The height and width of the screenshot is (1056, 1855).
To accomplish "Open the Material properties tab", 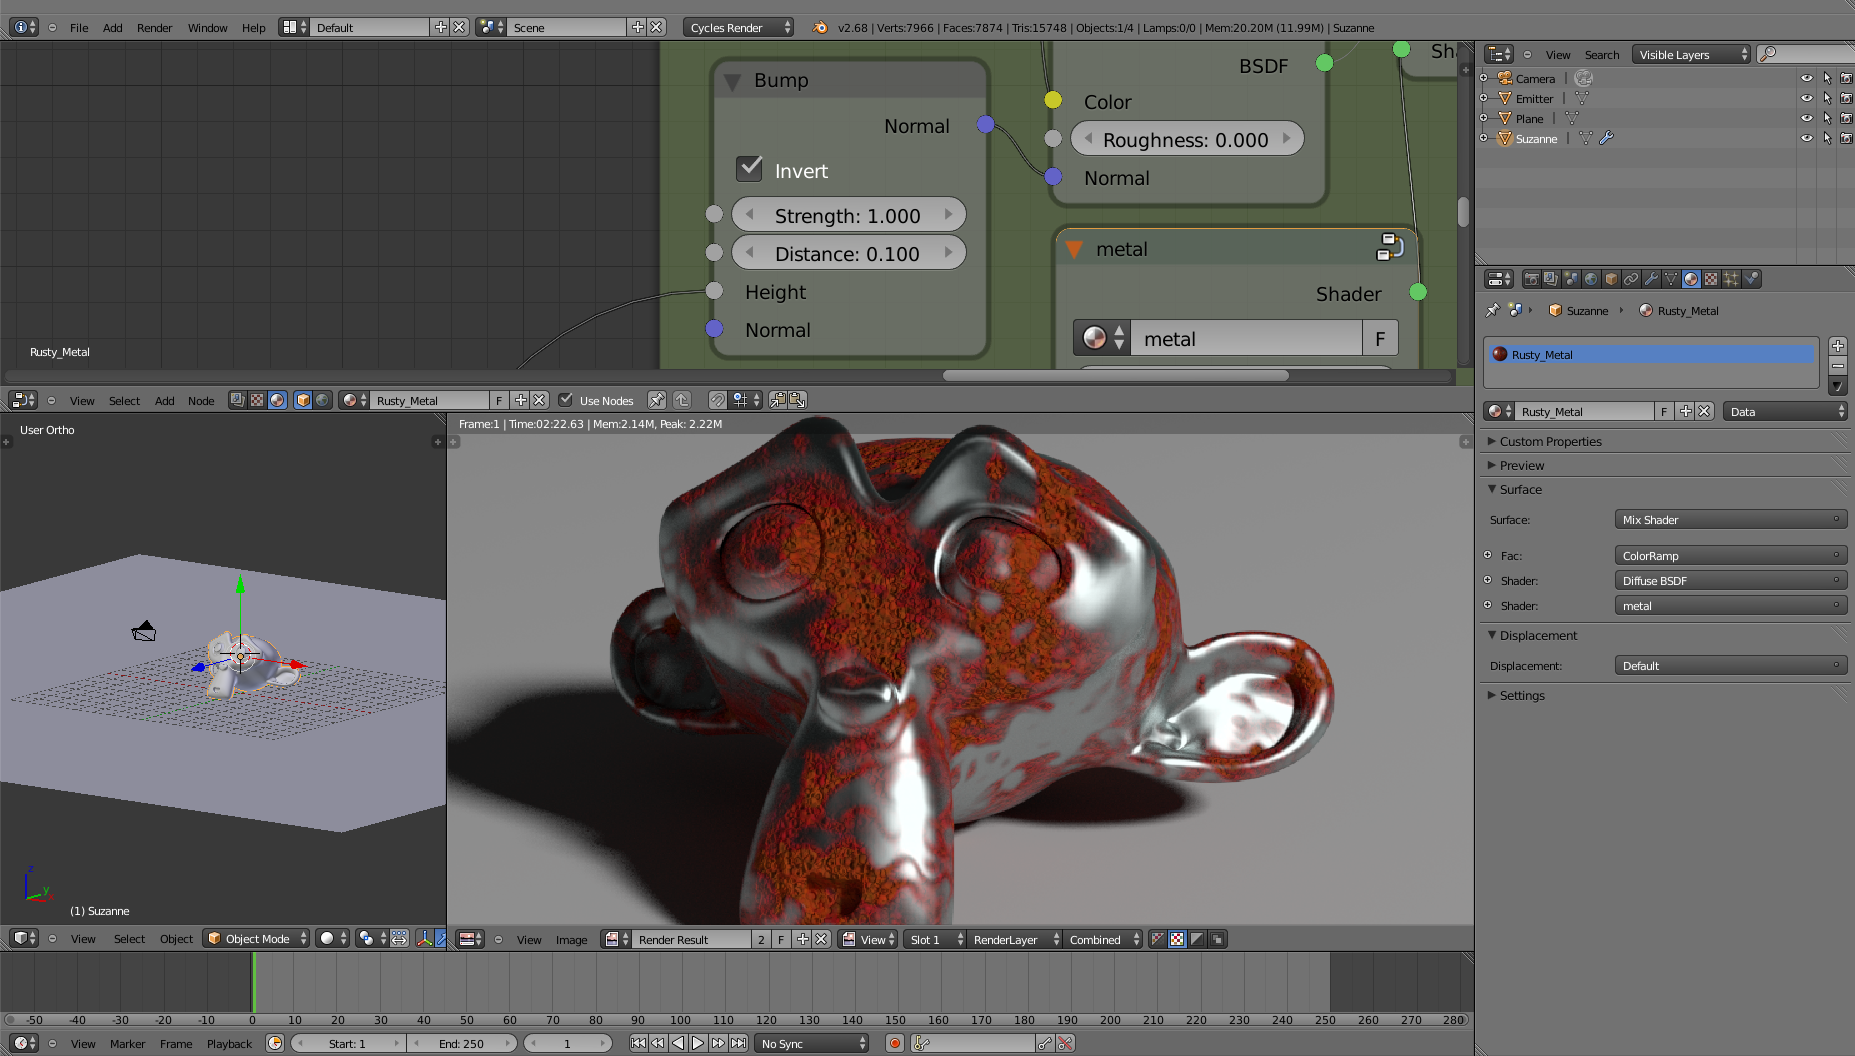I will click(x=1691, y=279).
